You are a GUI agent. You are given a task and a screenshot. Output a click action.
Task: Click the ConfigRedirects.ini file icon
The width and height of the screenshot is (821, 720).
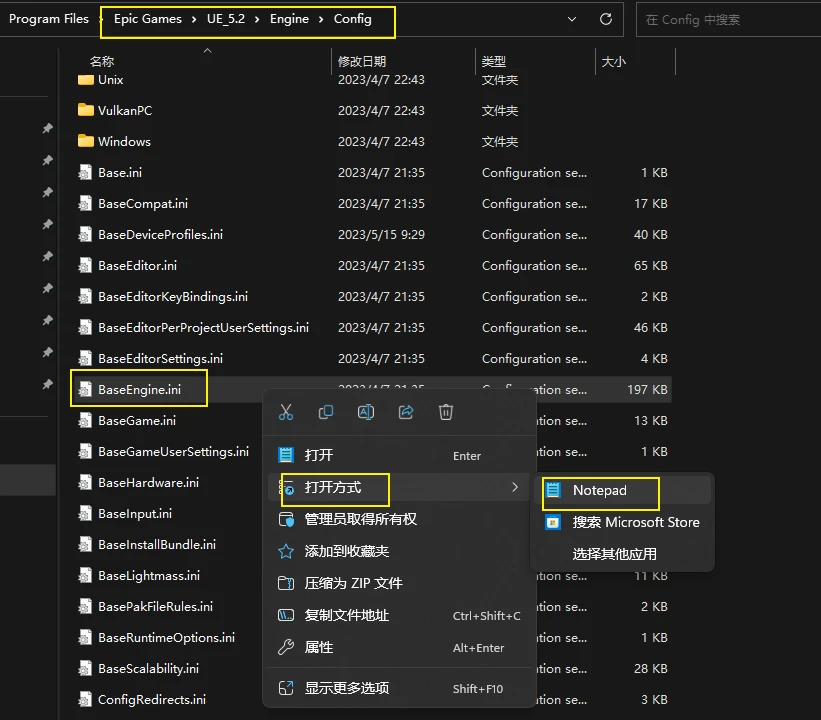(85, 700)
